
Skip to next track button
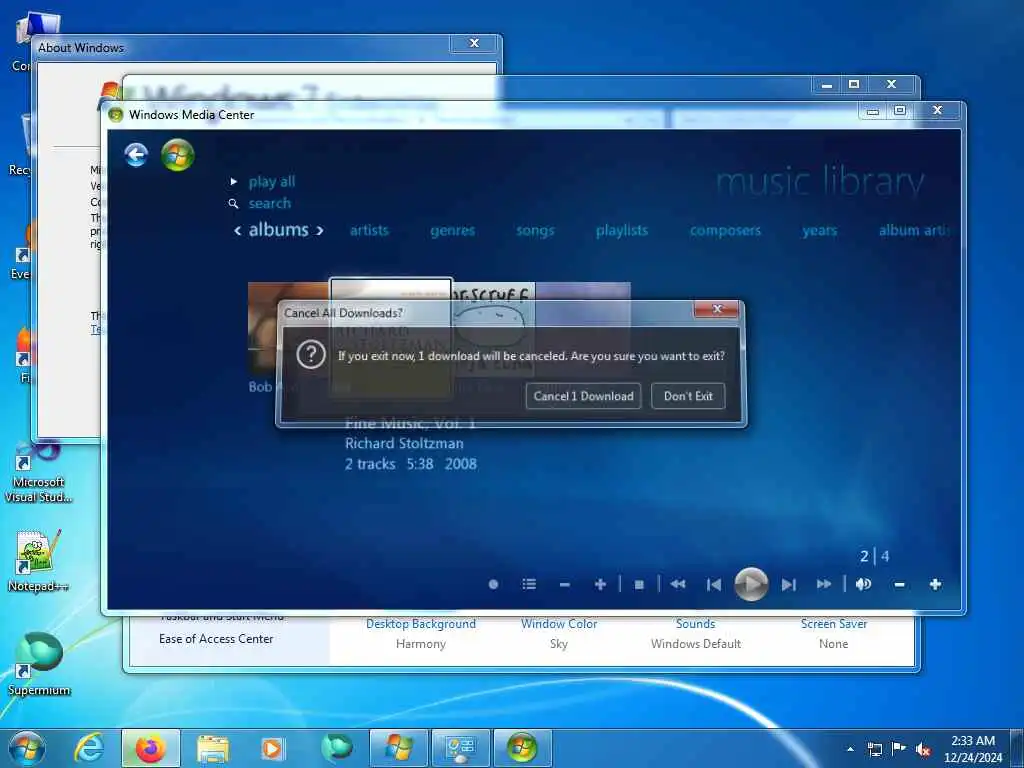click(789, 584)
